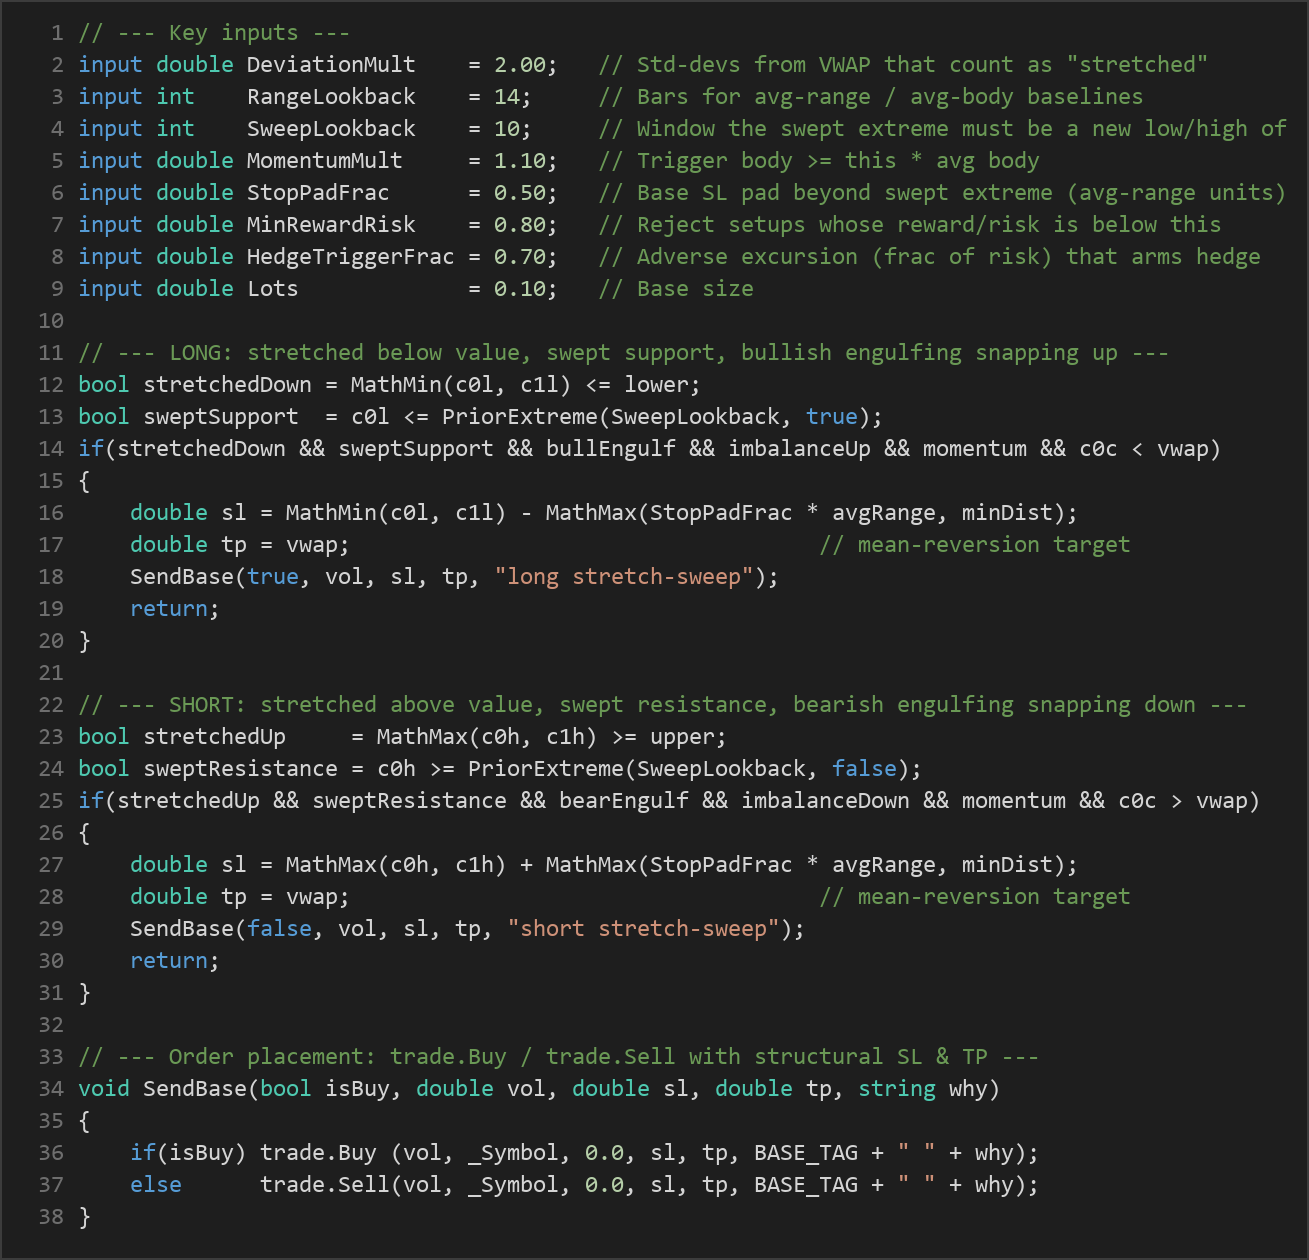The width and height of the screenshot is (1309, 1260).
Task: Click the HedgeTriggerFrac input name
Action: pos(351,257)
